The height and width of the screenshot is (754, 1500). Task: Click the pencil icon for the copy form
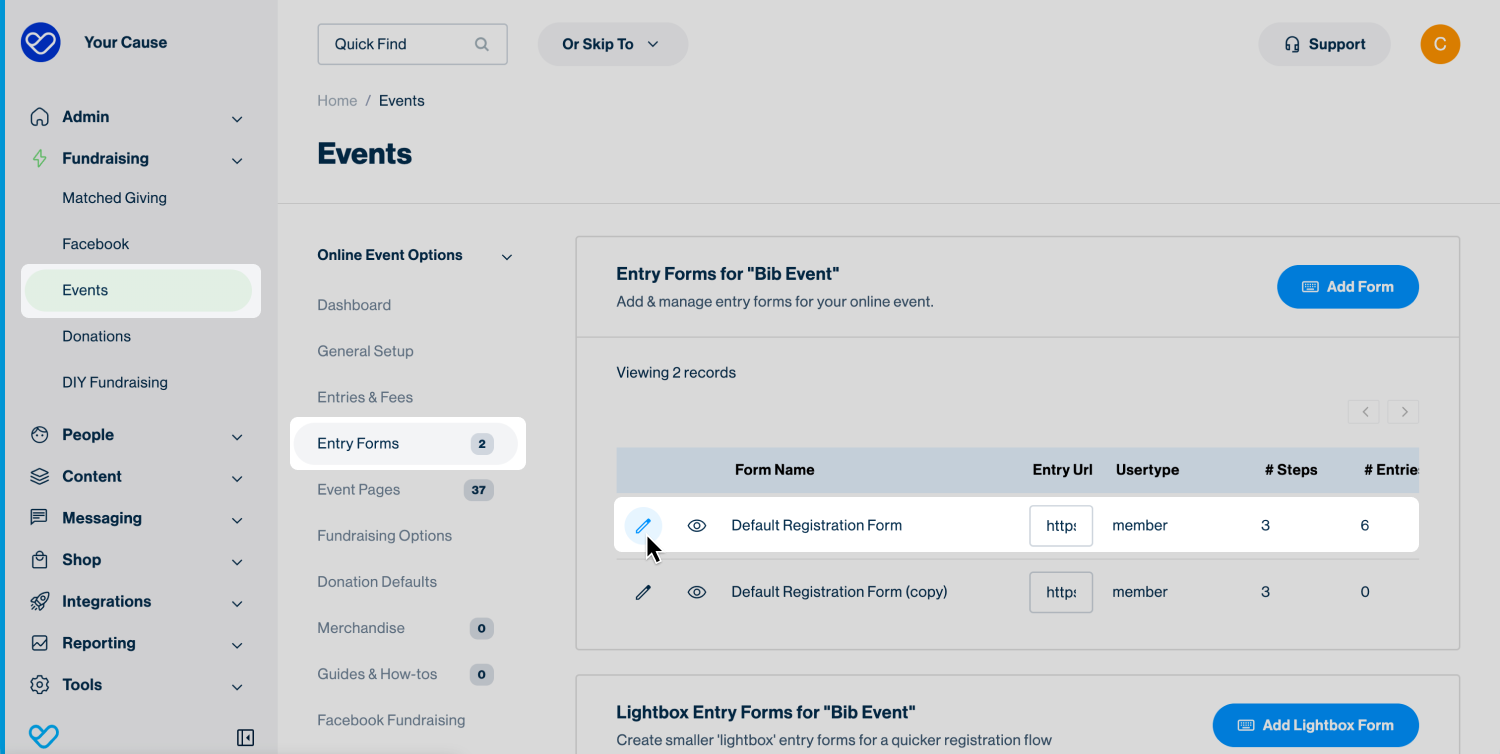click(643, 592)
